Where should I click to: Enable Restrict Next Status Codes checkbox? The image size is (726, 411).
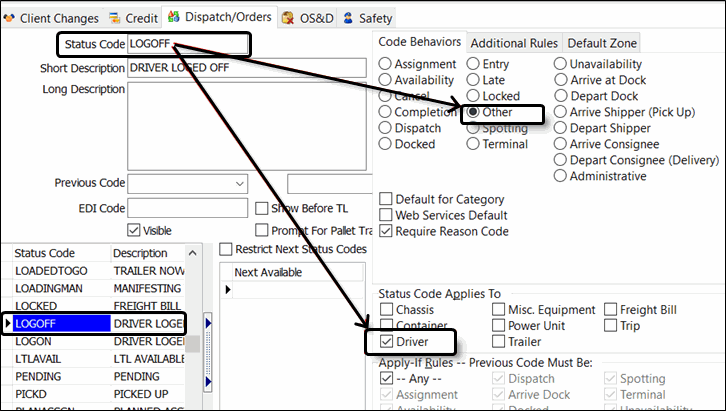coord(226,249)
